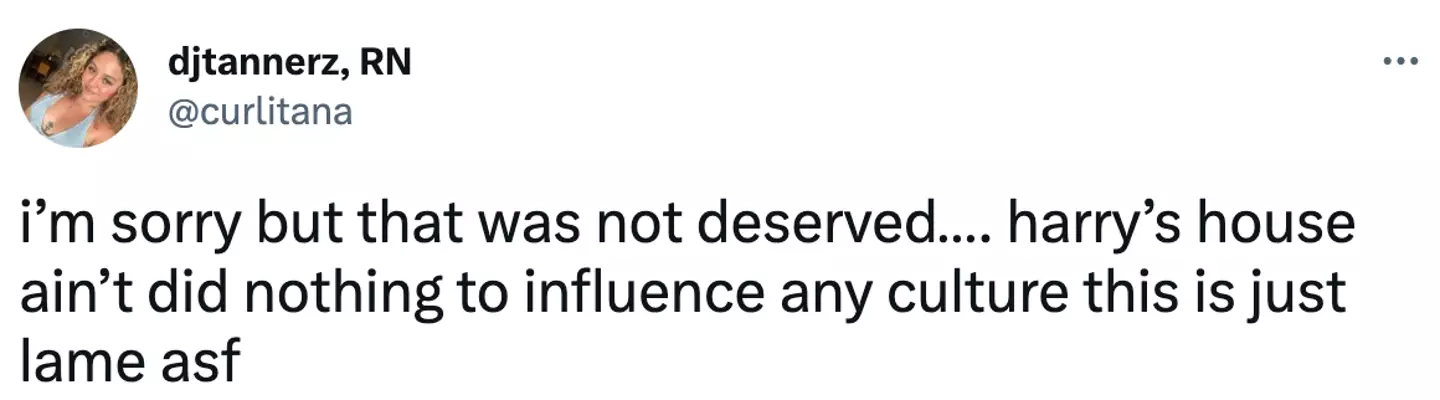Click the djtannerz profile picture

tap(79, 88)
